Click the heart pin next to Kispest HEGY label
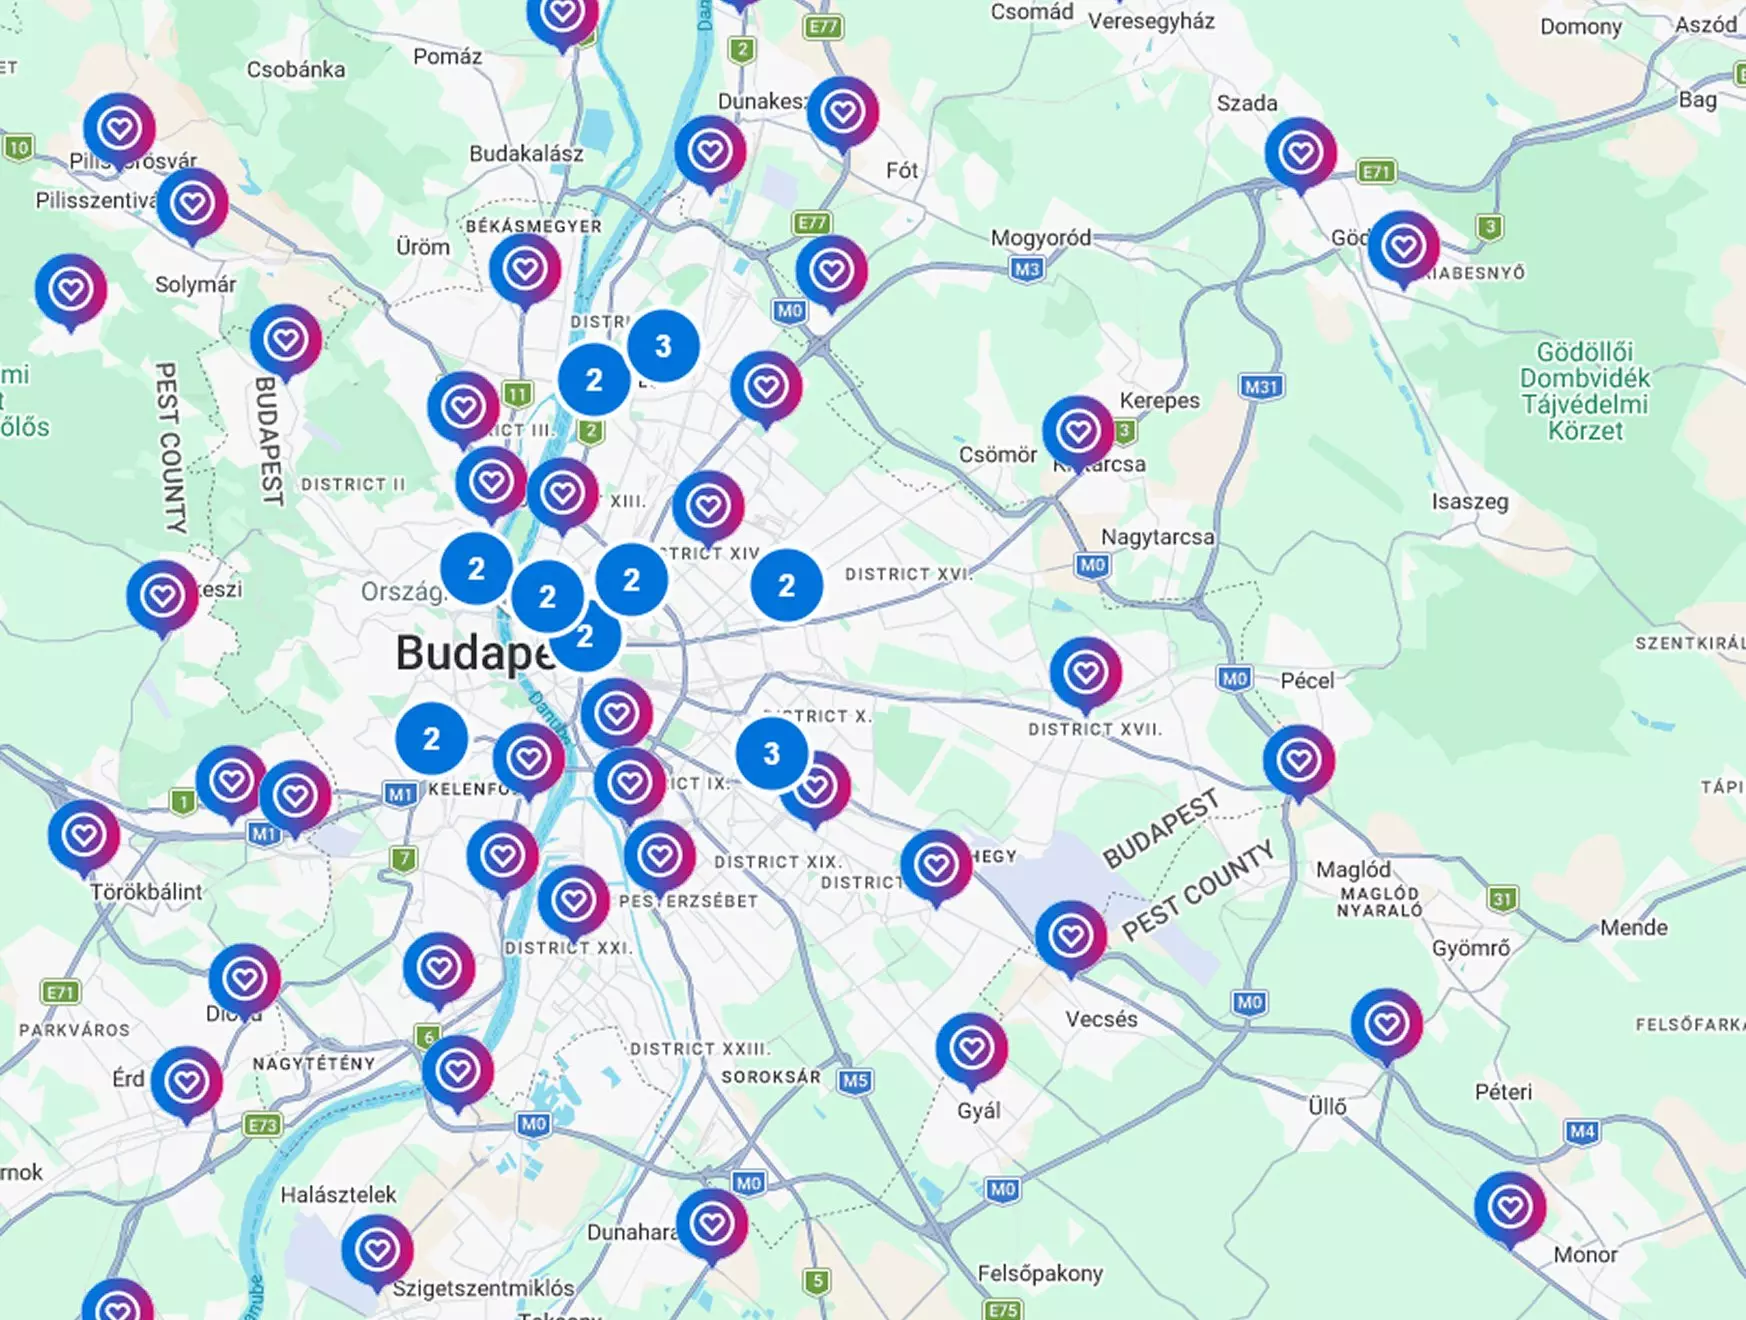The height and width of the screenshot is (1320, 1746). (935, 867)
